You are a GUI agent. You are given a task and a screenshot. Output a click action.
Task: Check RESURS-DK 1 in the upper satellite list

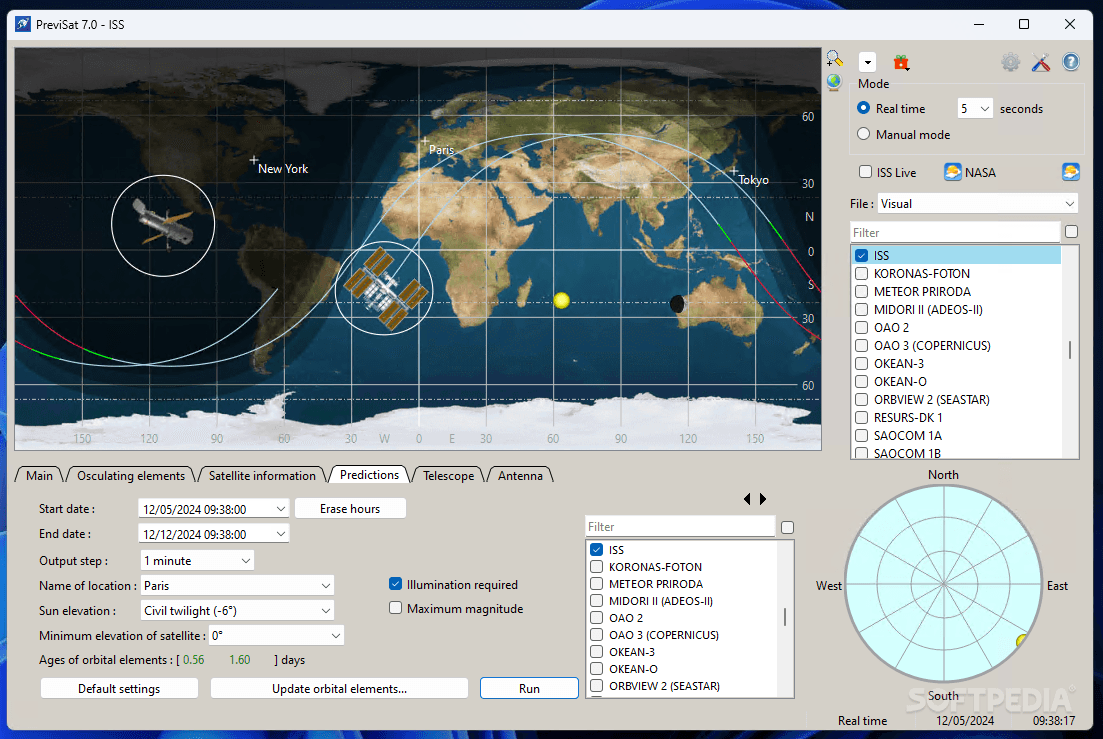[x=862, y=418]
